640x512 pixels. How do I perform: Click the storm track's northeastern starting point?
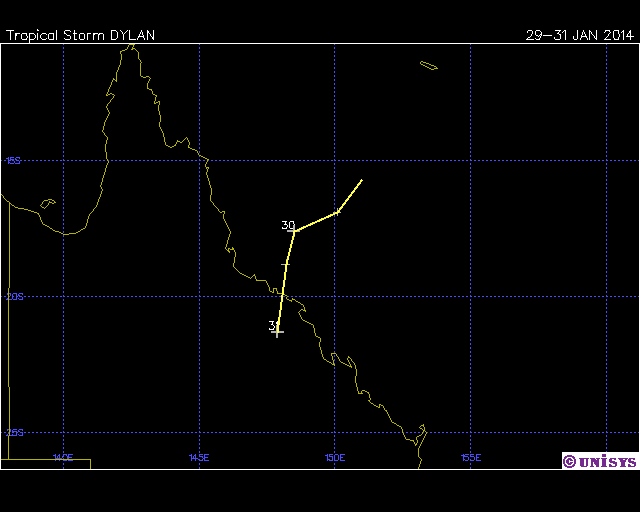click(361, 180)
